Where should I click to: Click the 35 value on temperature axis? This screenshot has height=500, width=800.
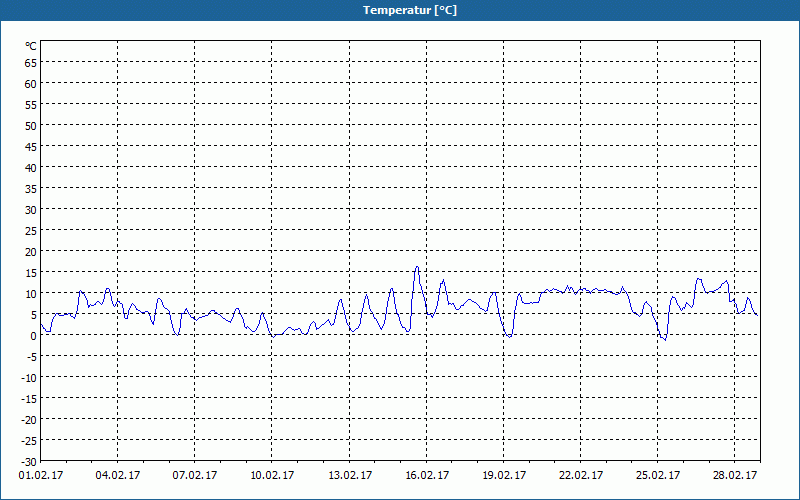click(x=31, y=188)
